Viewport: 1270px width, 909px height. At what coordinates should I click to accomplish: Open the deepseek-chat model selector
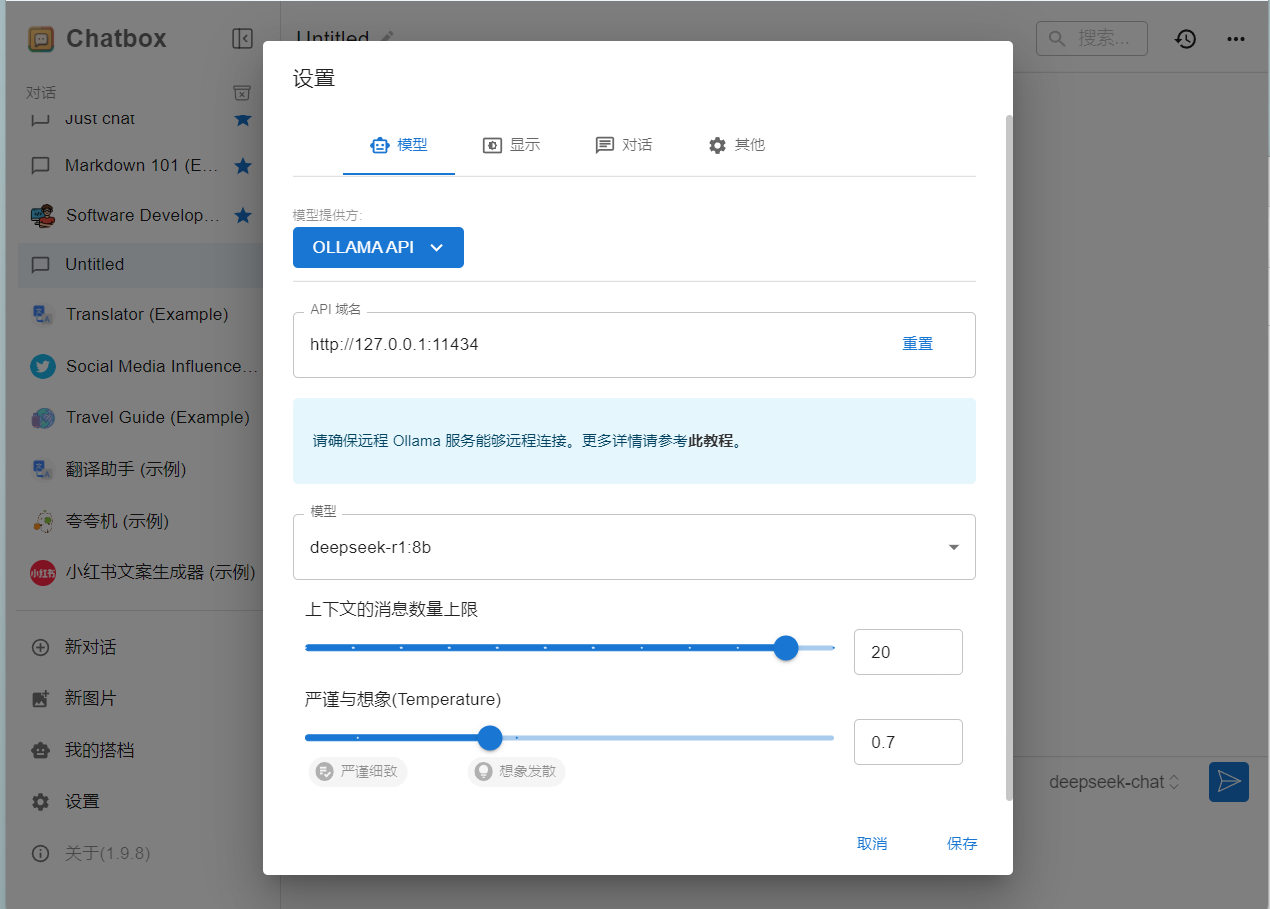point(1114,782)
